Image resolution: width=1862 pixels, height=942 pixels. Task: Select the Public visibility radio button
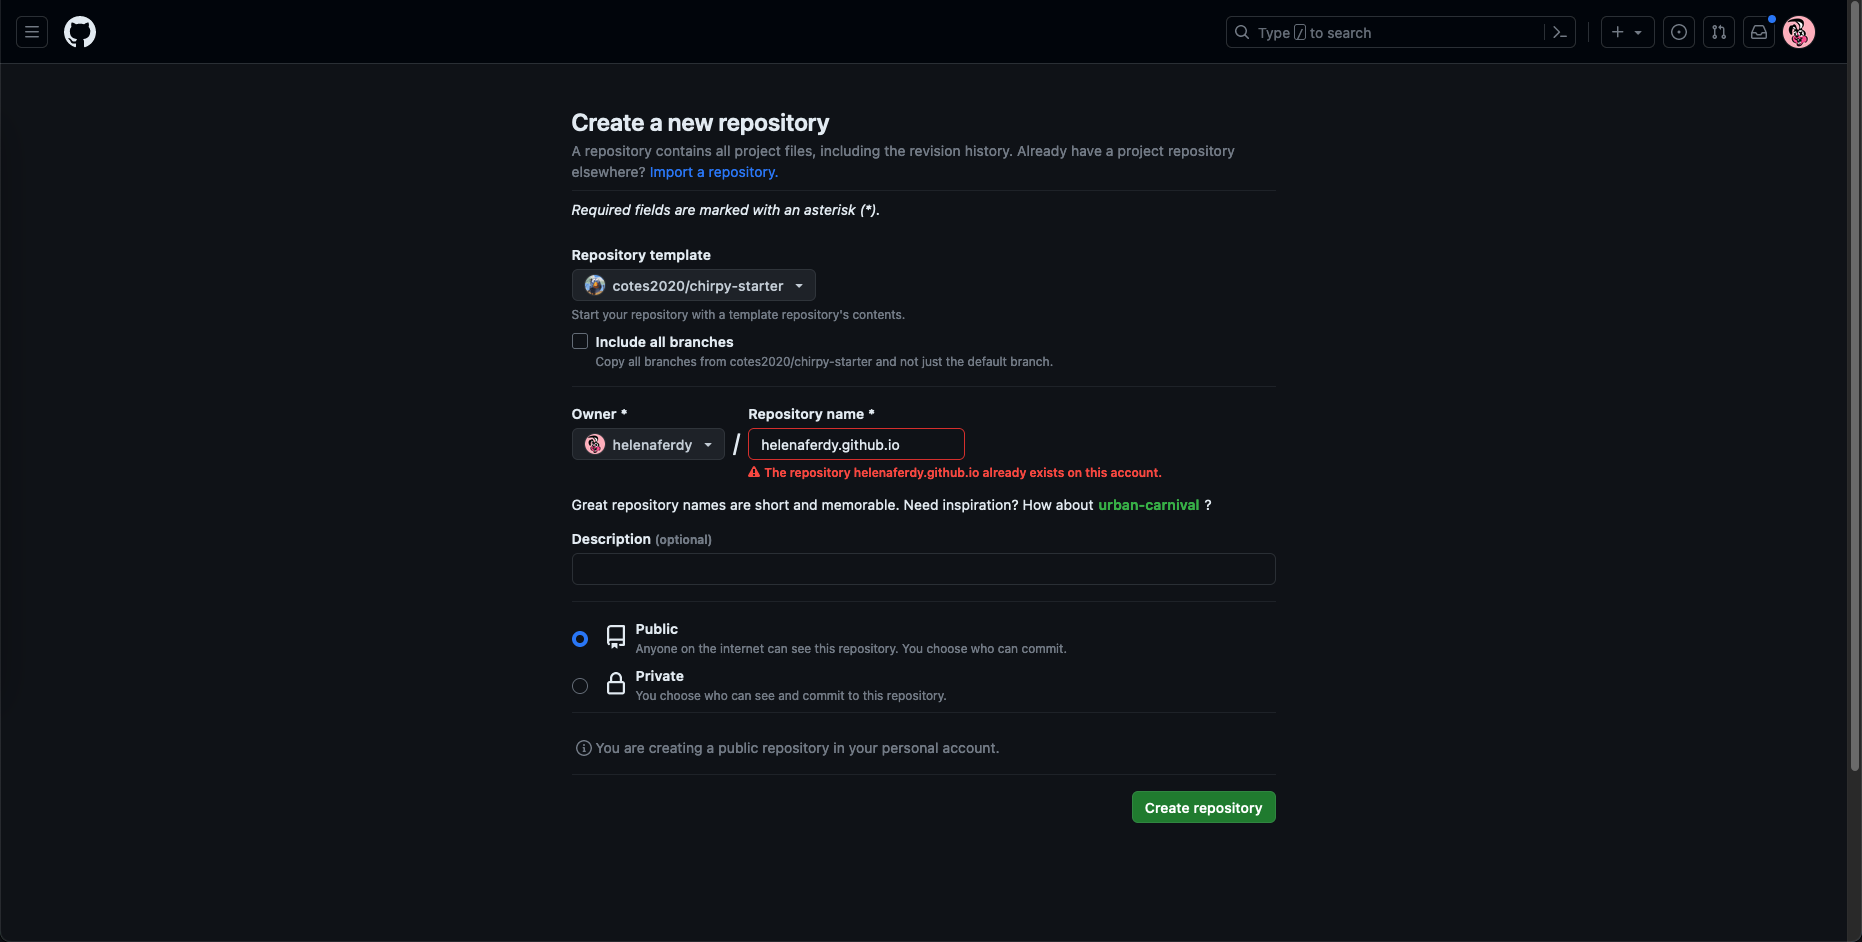[580, 639]
